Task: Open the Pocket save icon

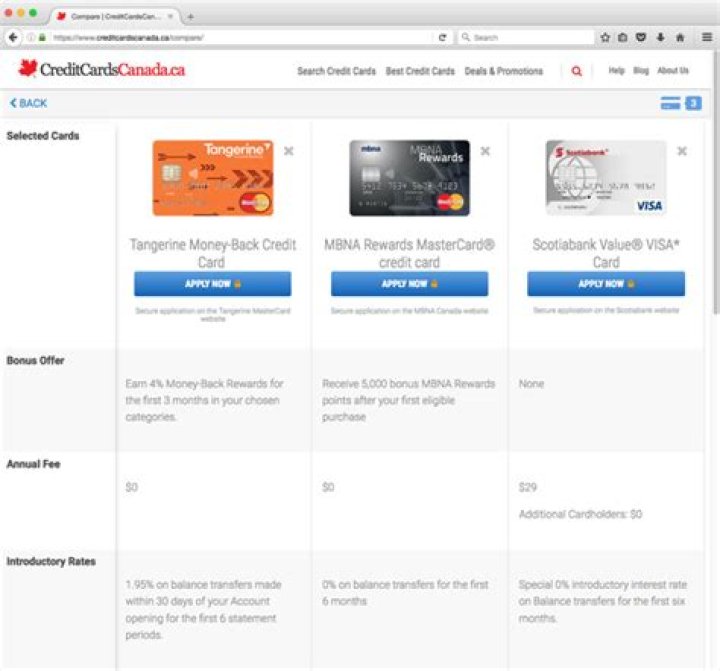Action: (x=641, y=38)
